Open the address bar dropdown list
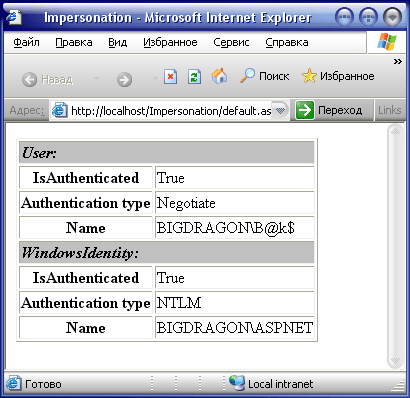 [281, 110]
